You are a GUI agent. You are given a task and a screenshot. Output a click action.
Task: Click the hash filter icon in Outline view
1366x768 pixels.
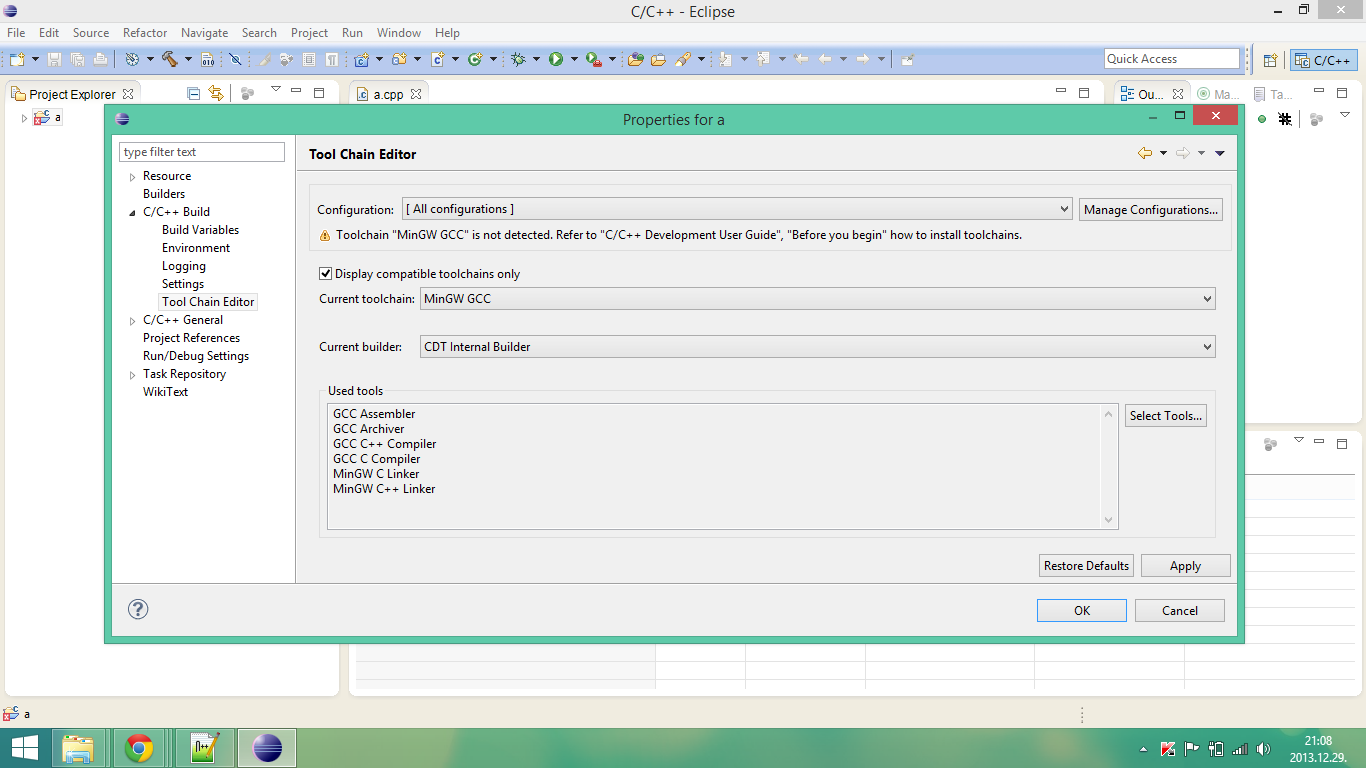click(1285, 119)
